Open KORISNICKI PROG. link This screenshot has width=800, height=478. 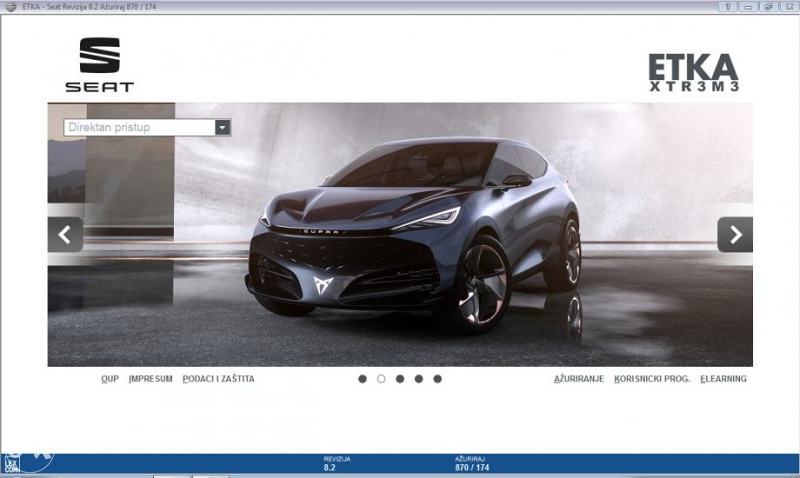(652, 379)
